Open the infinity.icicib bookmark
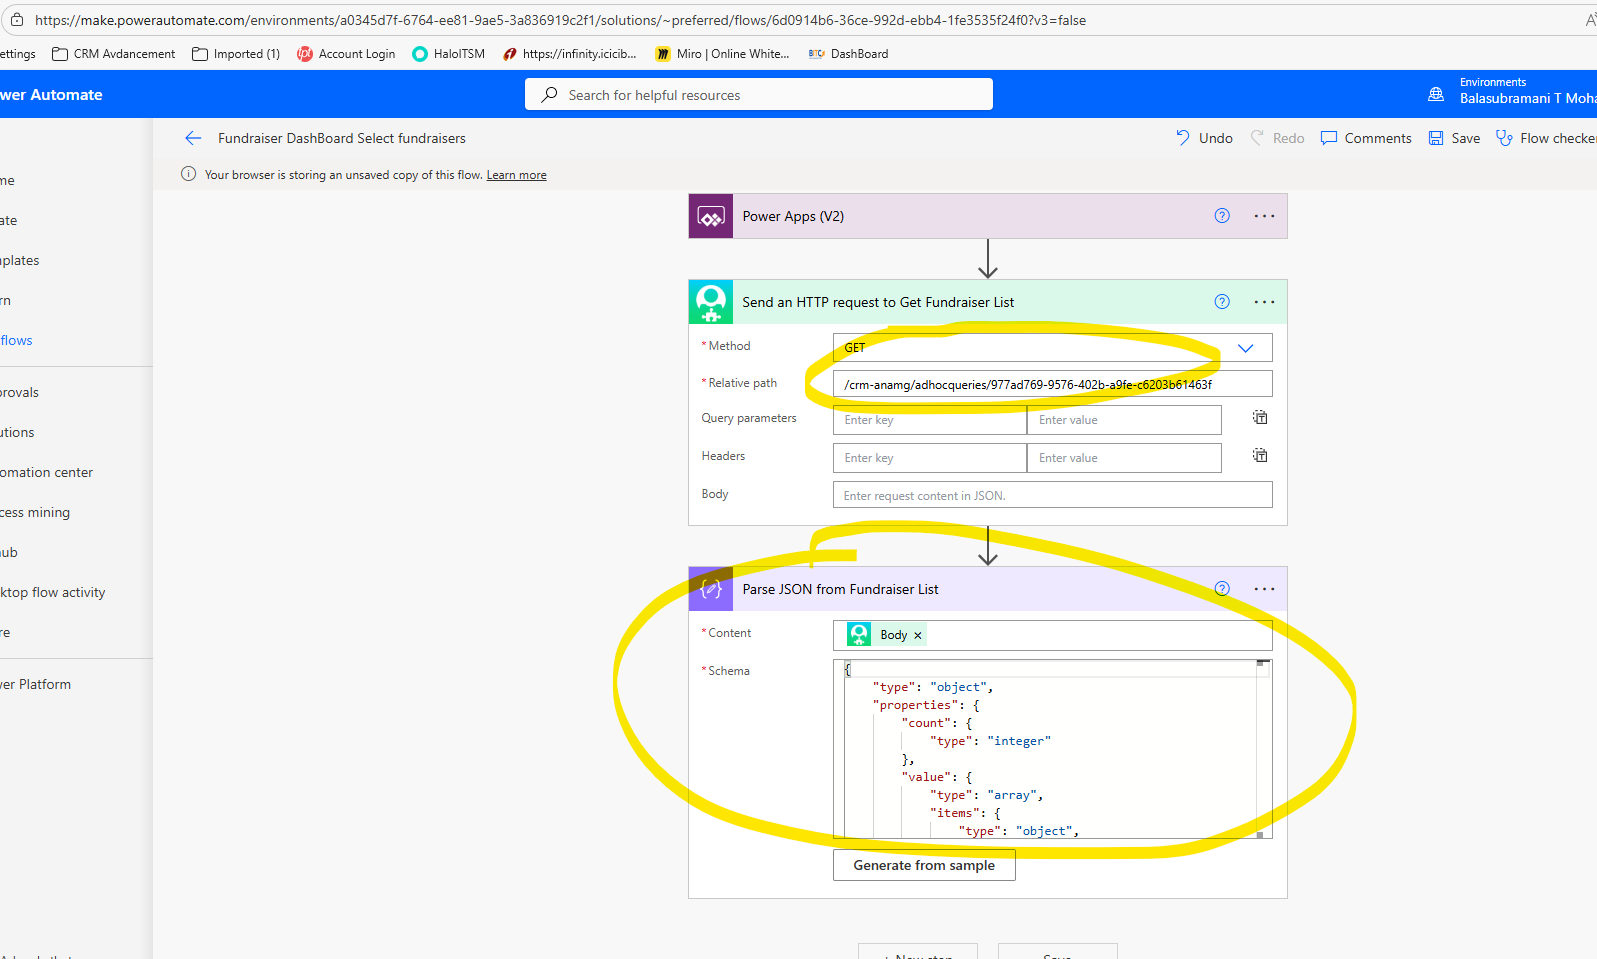Screen dimensions: 1597x959 (x=569, y=54)
